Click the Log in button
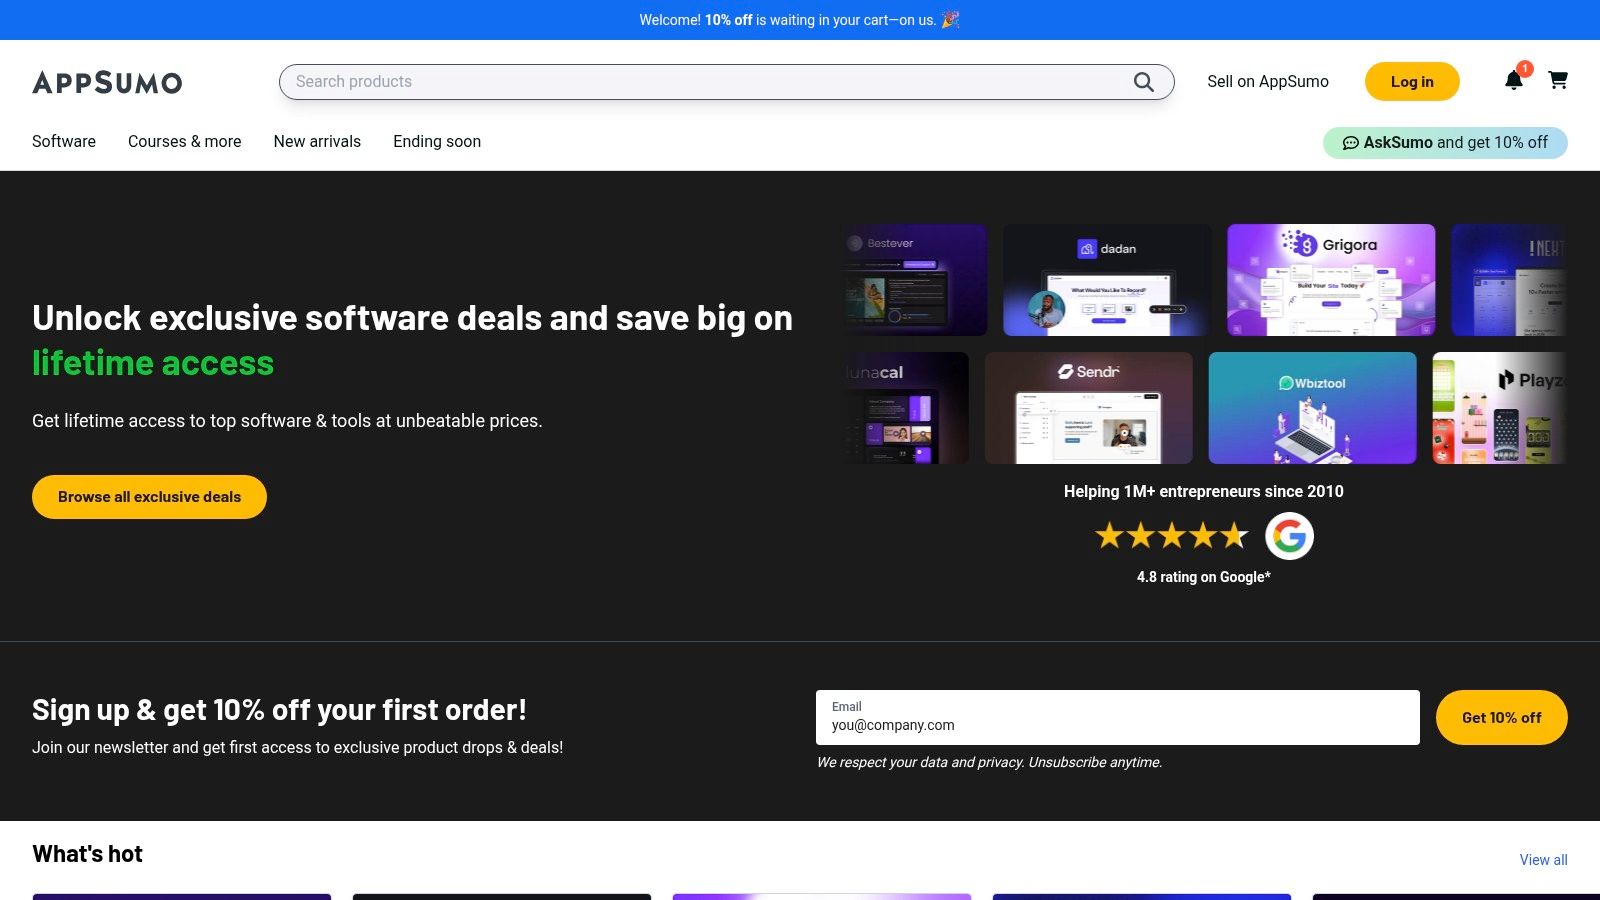1600x900 pixels. tap(1412, 82)
